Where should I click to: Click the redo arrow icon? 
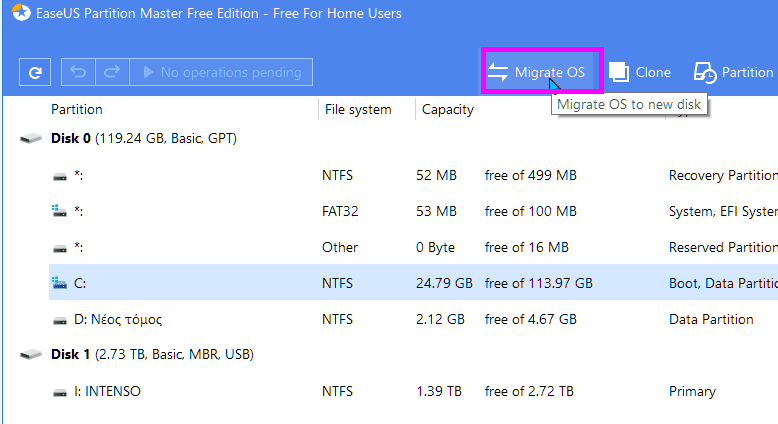[x=112, y=72]
